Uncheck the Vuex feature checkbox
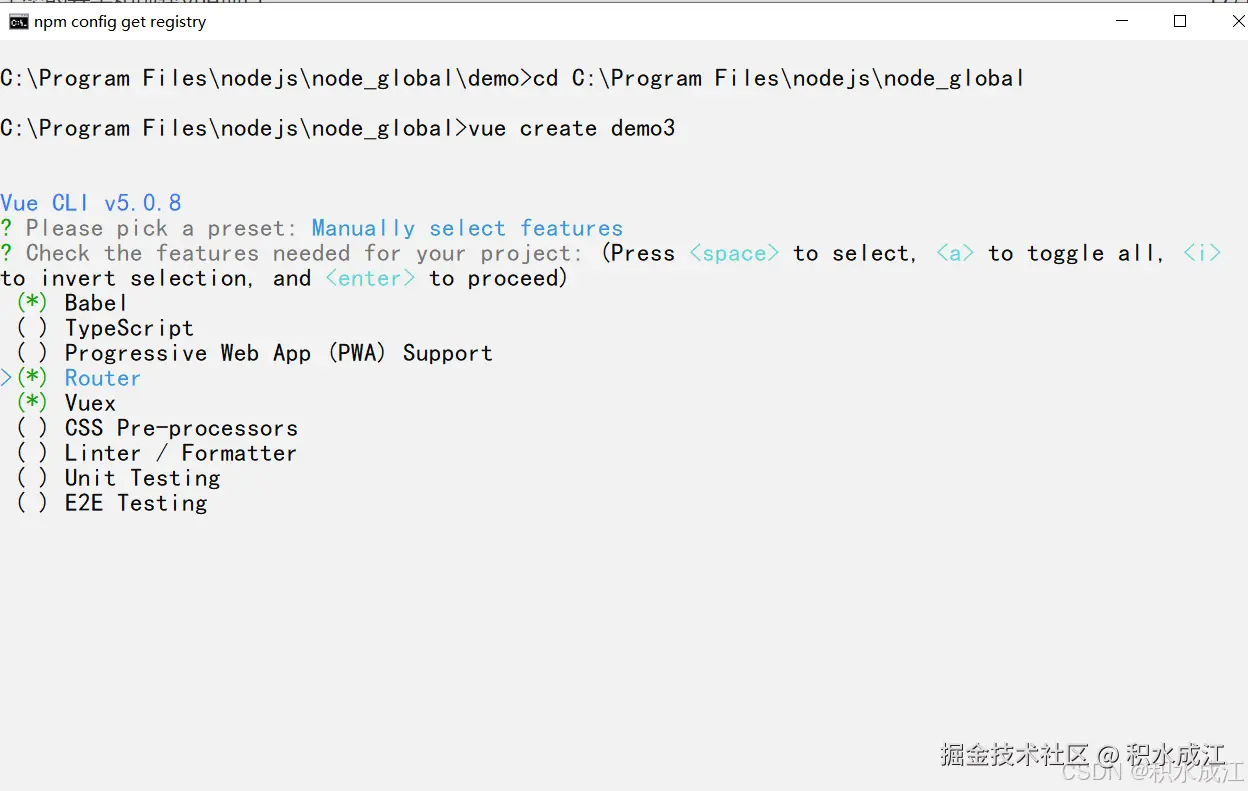Viewport: 1248px width, 791px height. click(32, 403)
